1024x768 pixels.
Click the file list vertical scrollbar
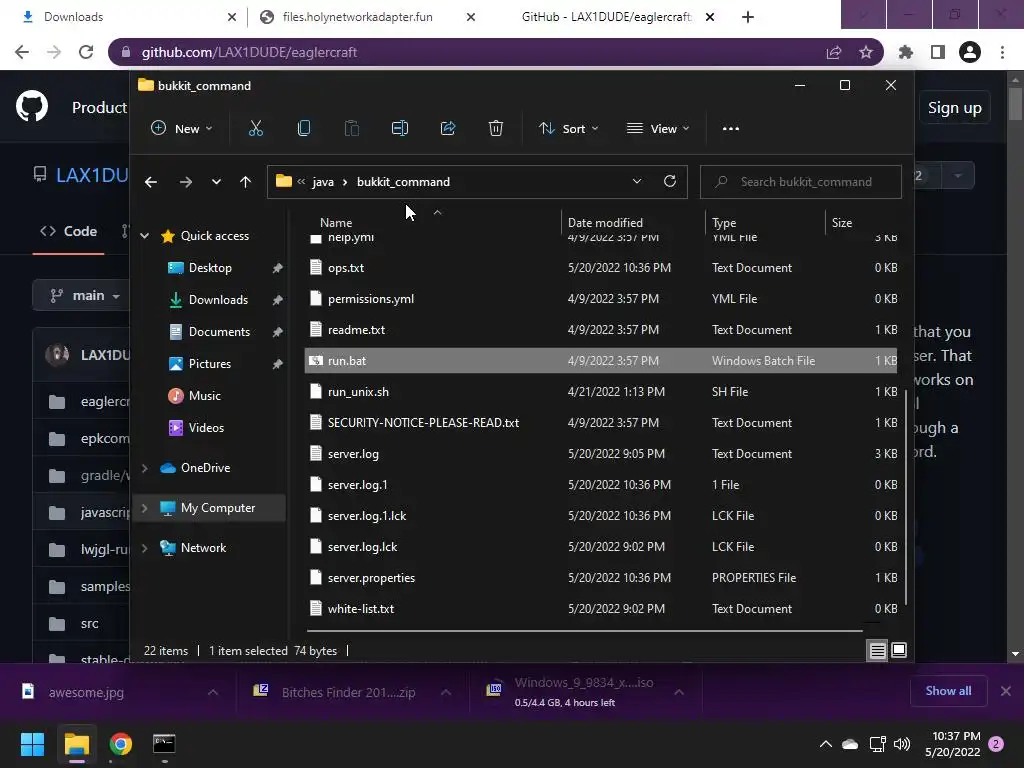906,496
